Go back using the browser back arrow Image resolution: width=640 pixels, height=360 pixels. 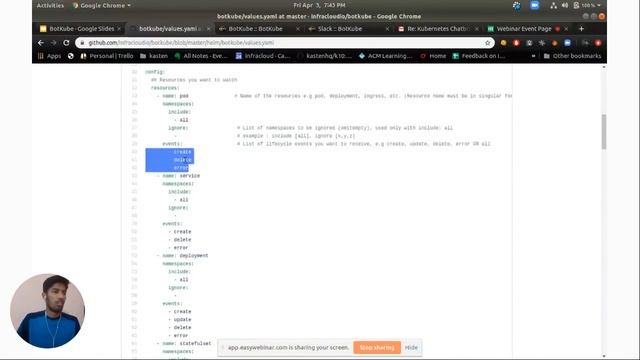point(41,42)
